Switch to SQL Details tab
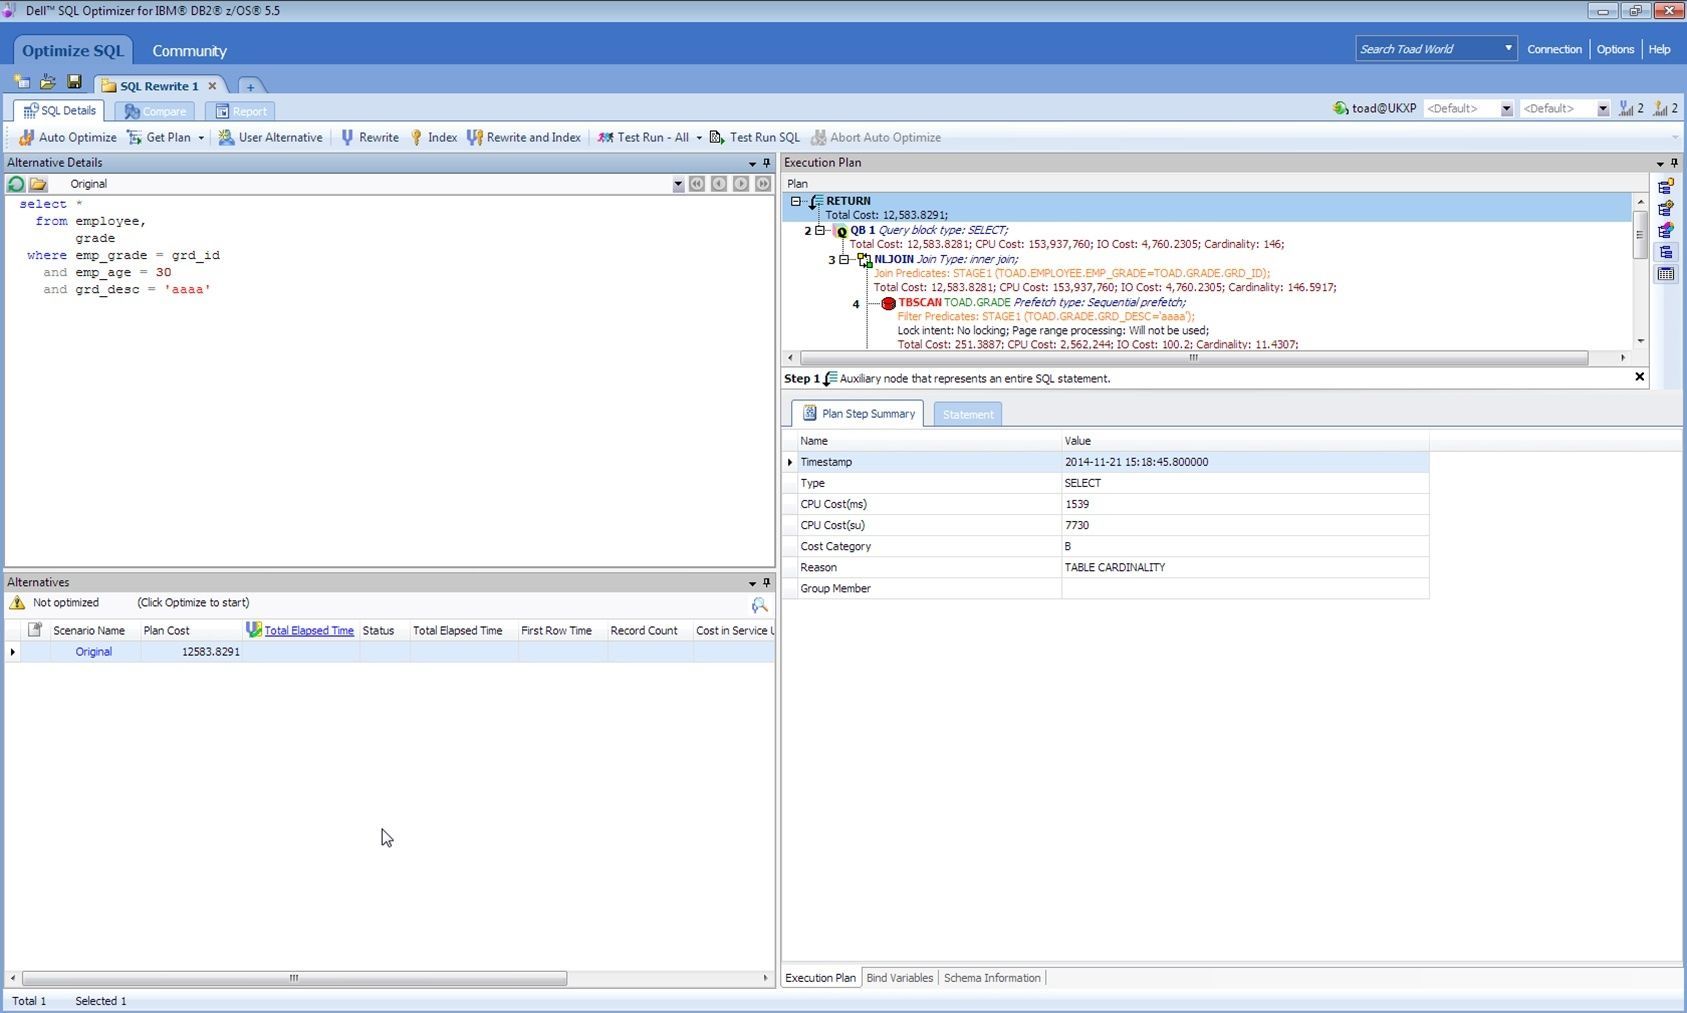Screen dimensions: 1687x1013 pos(60,111)
